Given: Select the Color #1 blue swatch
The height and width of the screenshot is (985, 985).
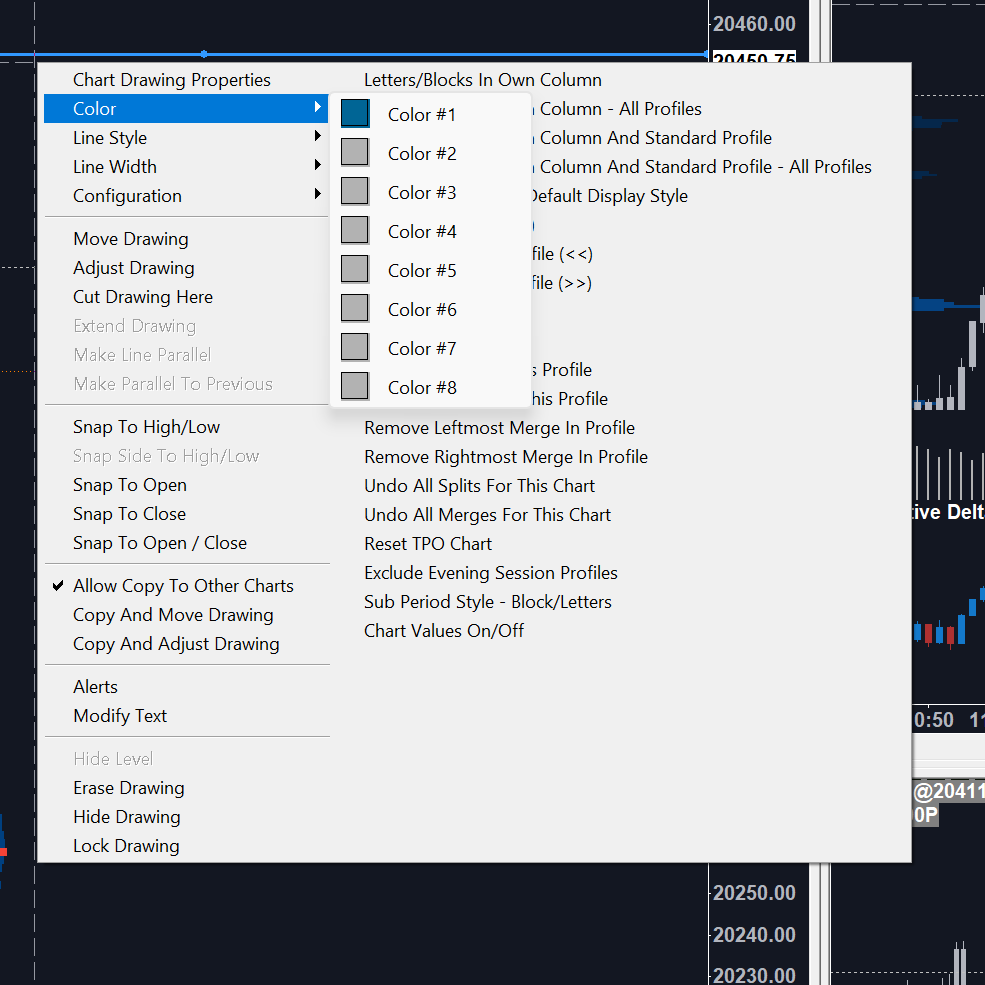Looking at the screenshot, I should coord(355,114).
